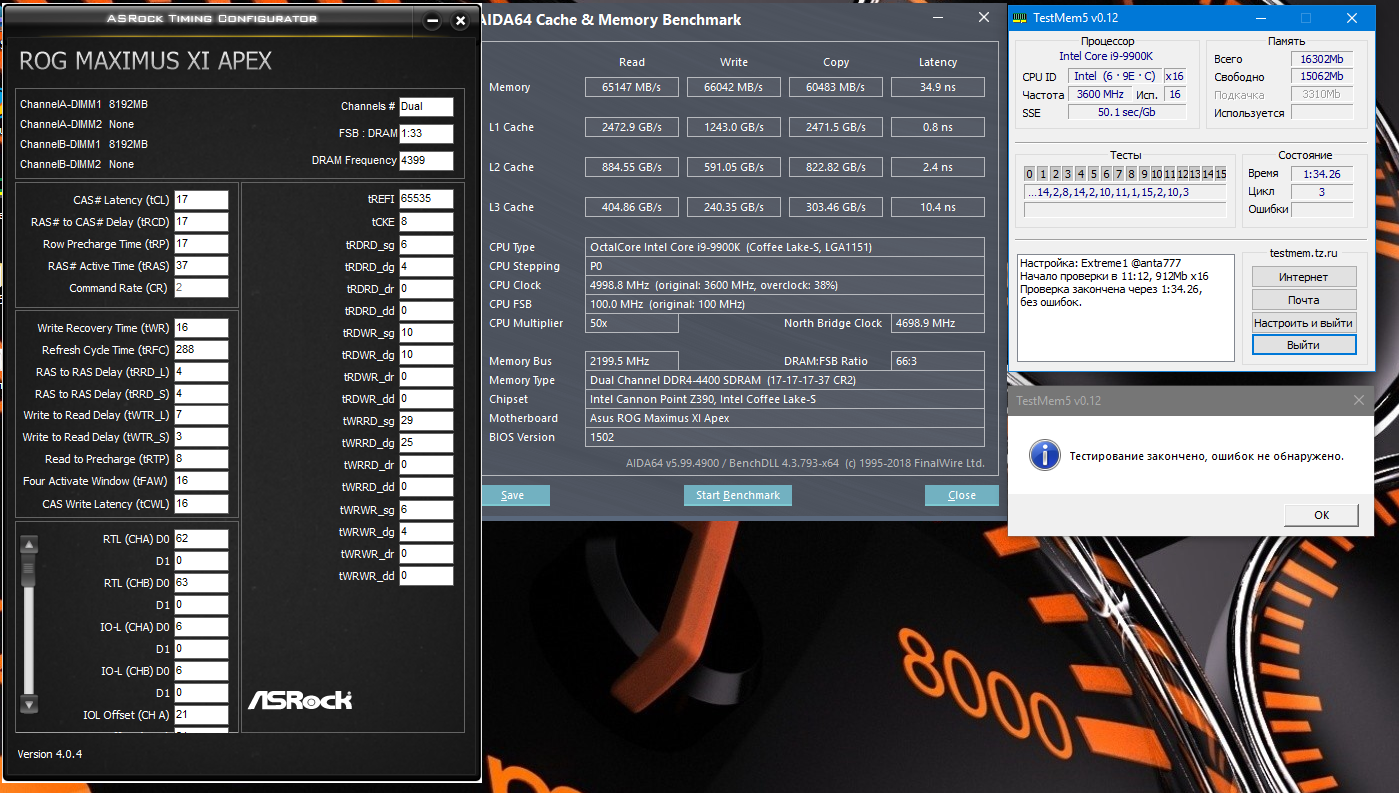1399x793 pixels.
Task: Select the CAS# Latency (tCL) field
Action: pyautogui.click(x=201, y=200)
